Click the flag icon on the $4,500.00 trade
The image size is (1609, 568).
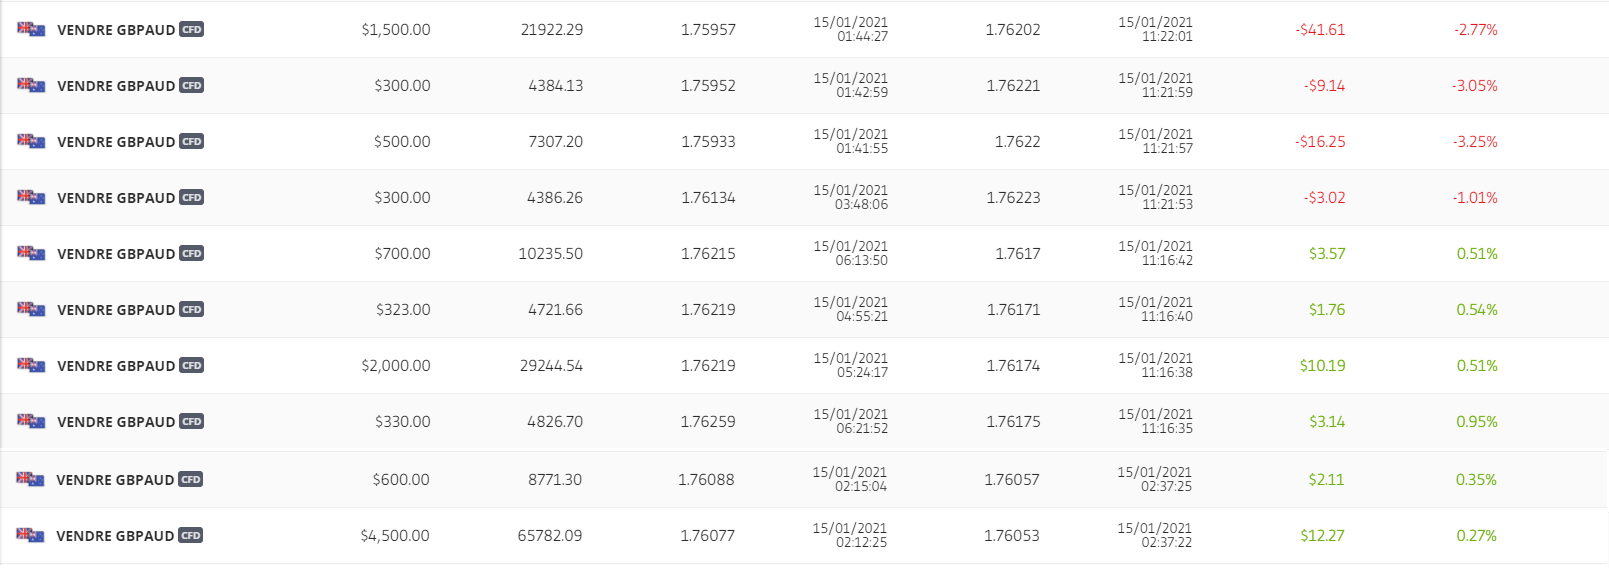31,535
